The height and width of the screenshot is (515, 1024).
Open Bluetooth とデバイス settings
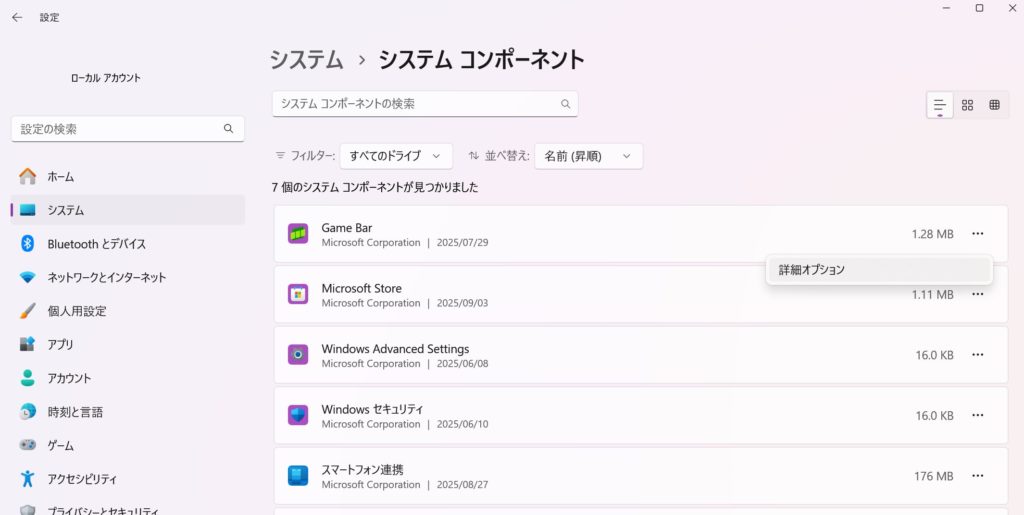coord(96,244)
